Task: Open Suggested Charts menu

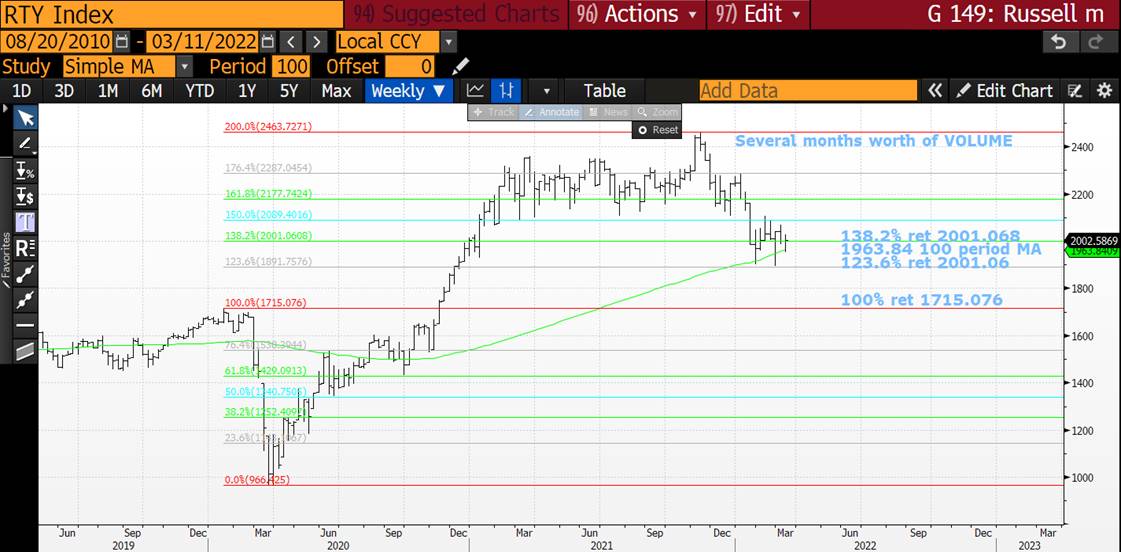Action: point(455,14)
